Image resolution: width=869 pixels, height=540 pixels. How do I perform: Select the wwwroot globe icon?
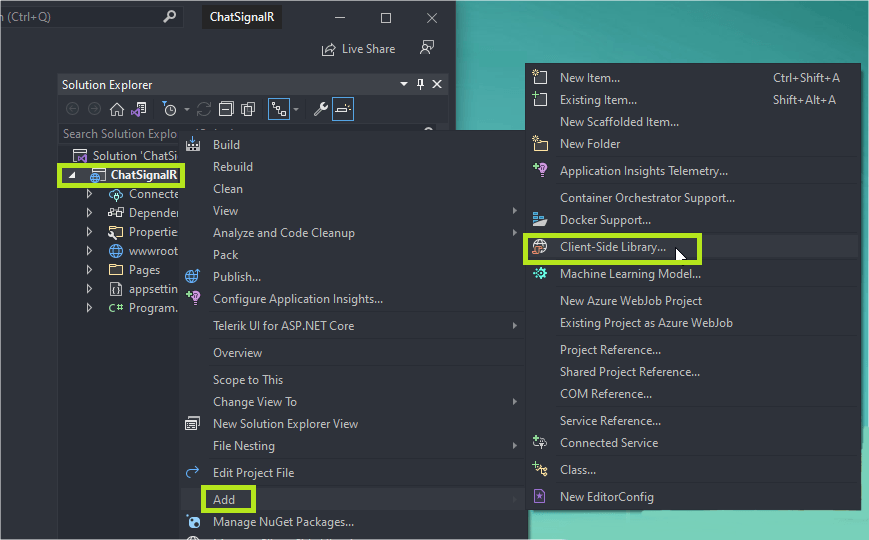(116, 251)
